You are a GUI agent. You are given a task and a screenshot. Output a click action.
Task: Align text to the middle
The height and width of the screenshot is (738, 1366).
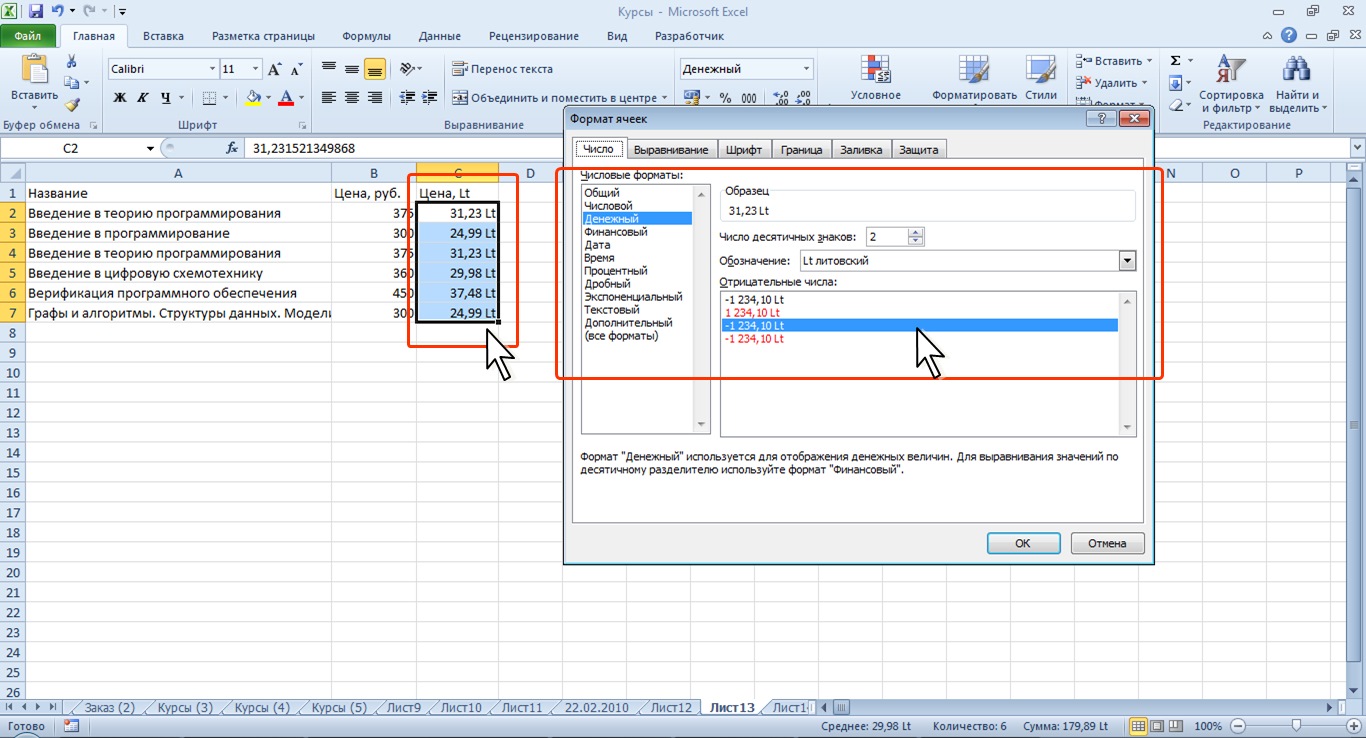coord(351,69)
